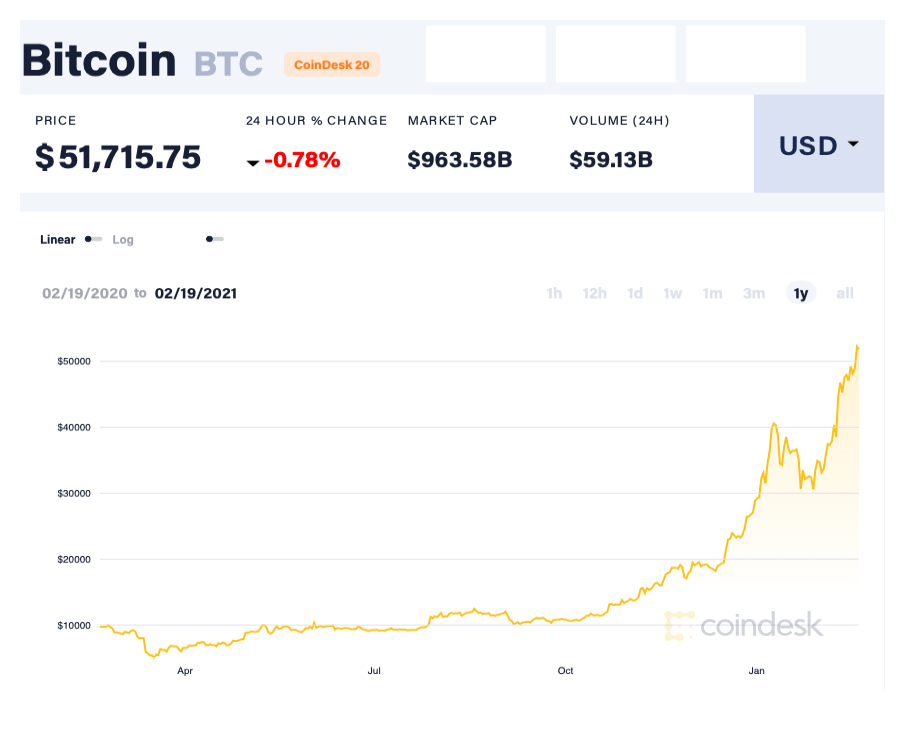Click the red down arrow beside -0.78%
The image size is (905, 751).
coord(253,162)
